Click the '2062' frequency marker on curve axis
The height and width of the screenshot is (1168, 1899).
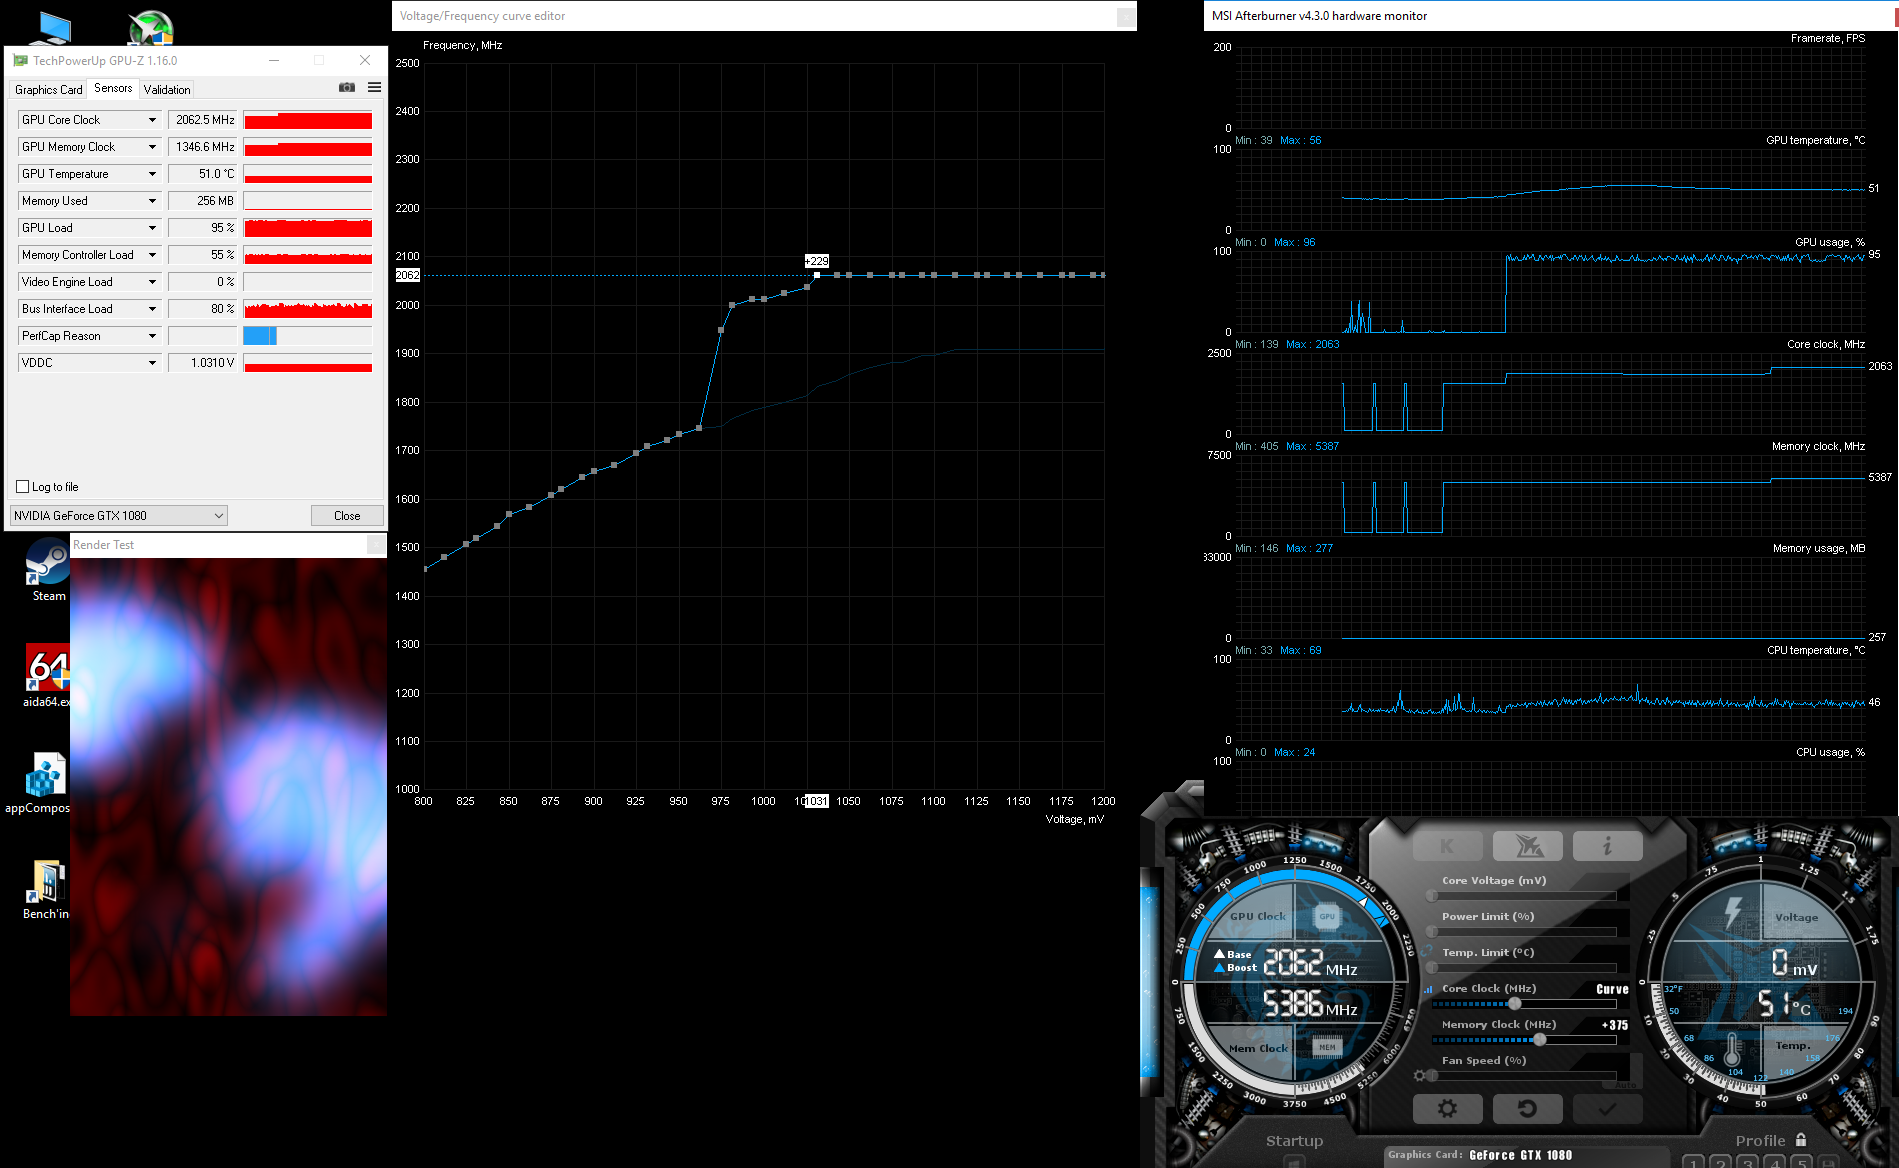click(x=408, y=275)
